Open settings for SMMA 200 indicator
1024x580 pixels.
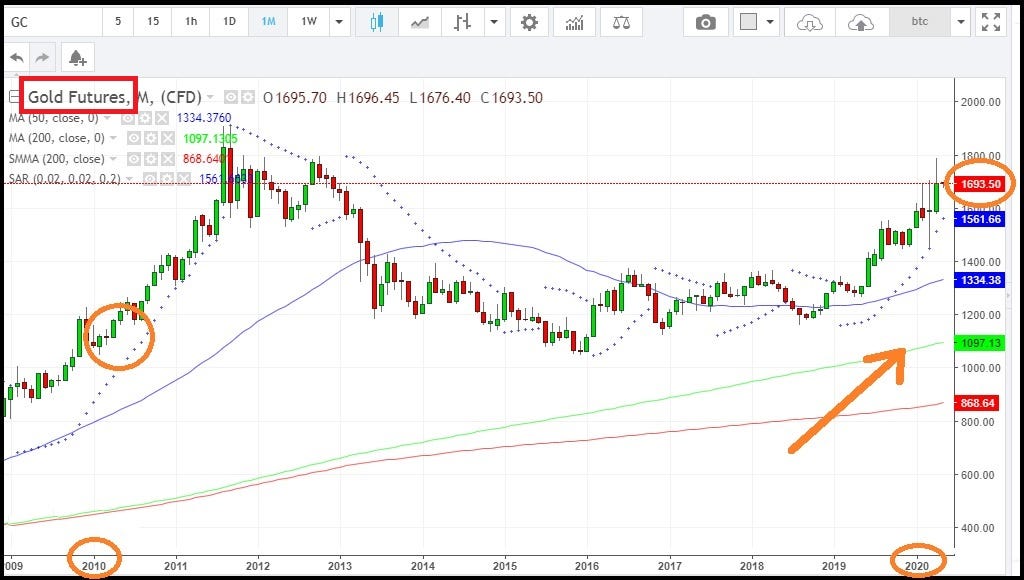151,159
